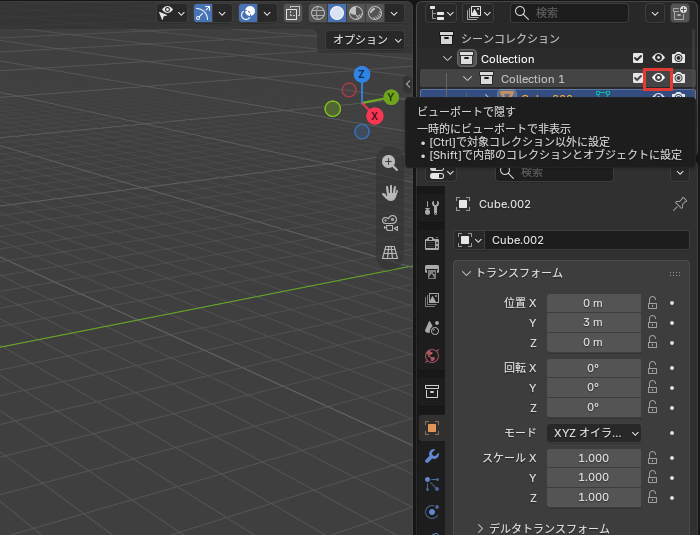Open the Physics properties tab

click(x=432, y=512)
